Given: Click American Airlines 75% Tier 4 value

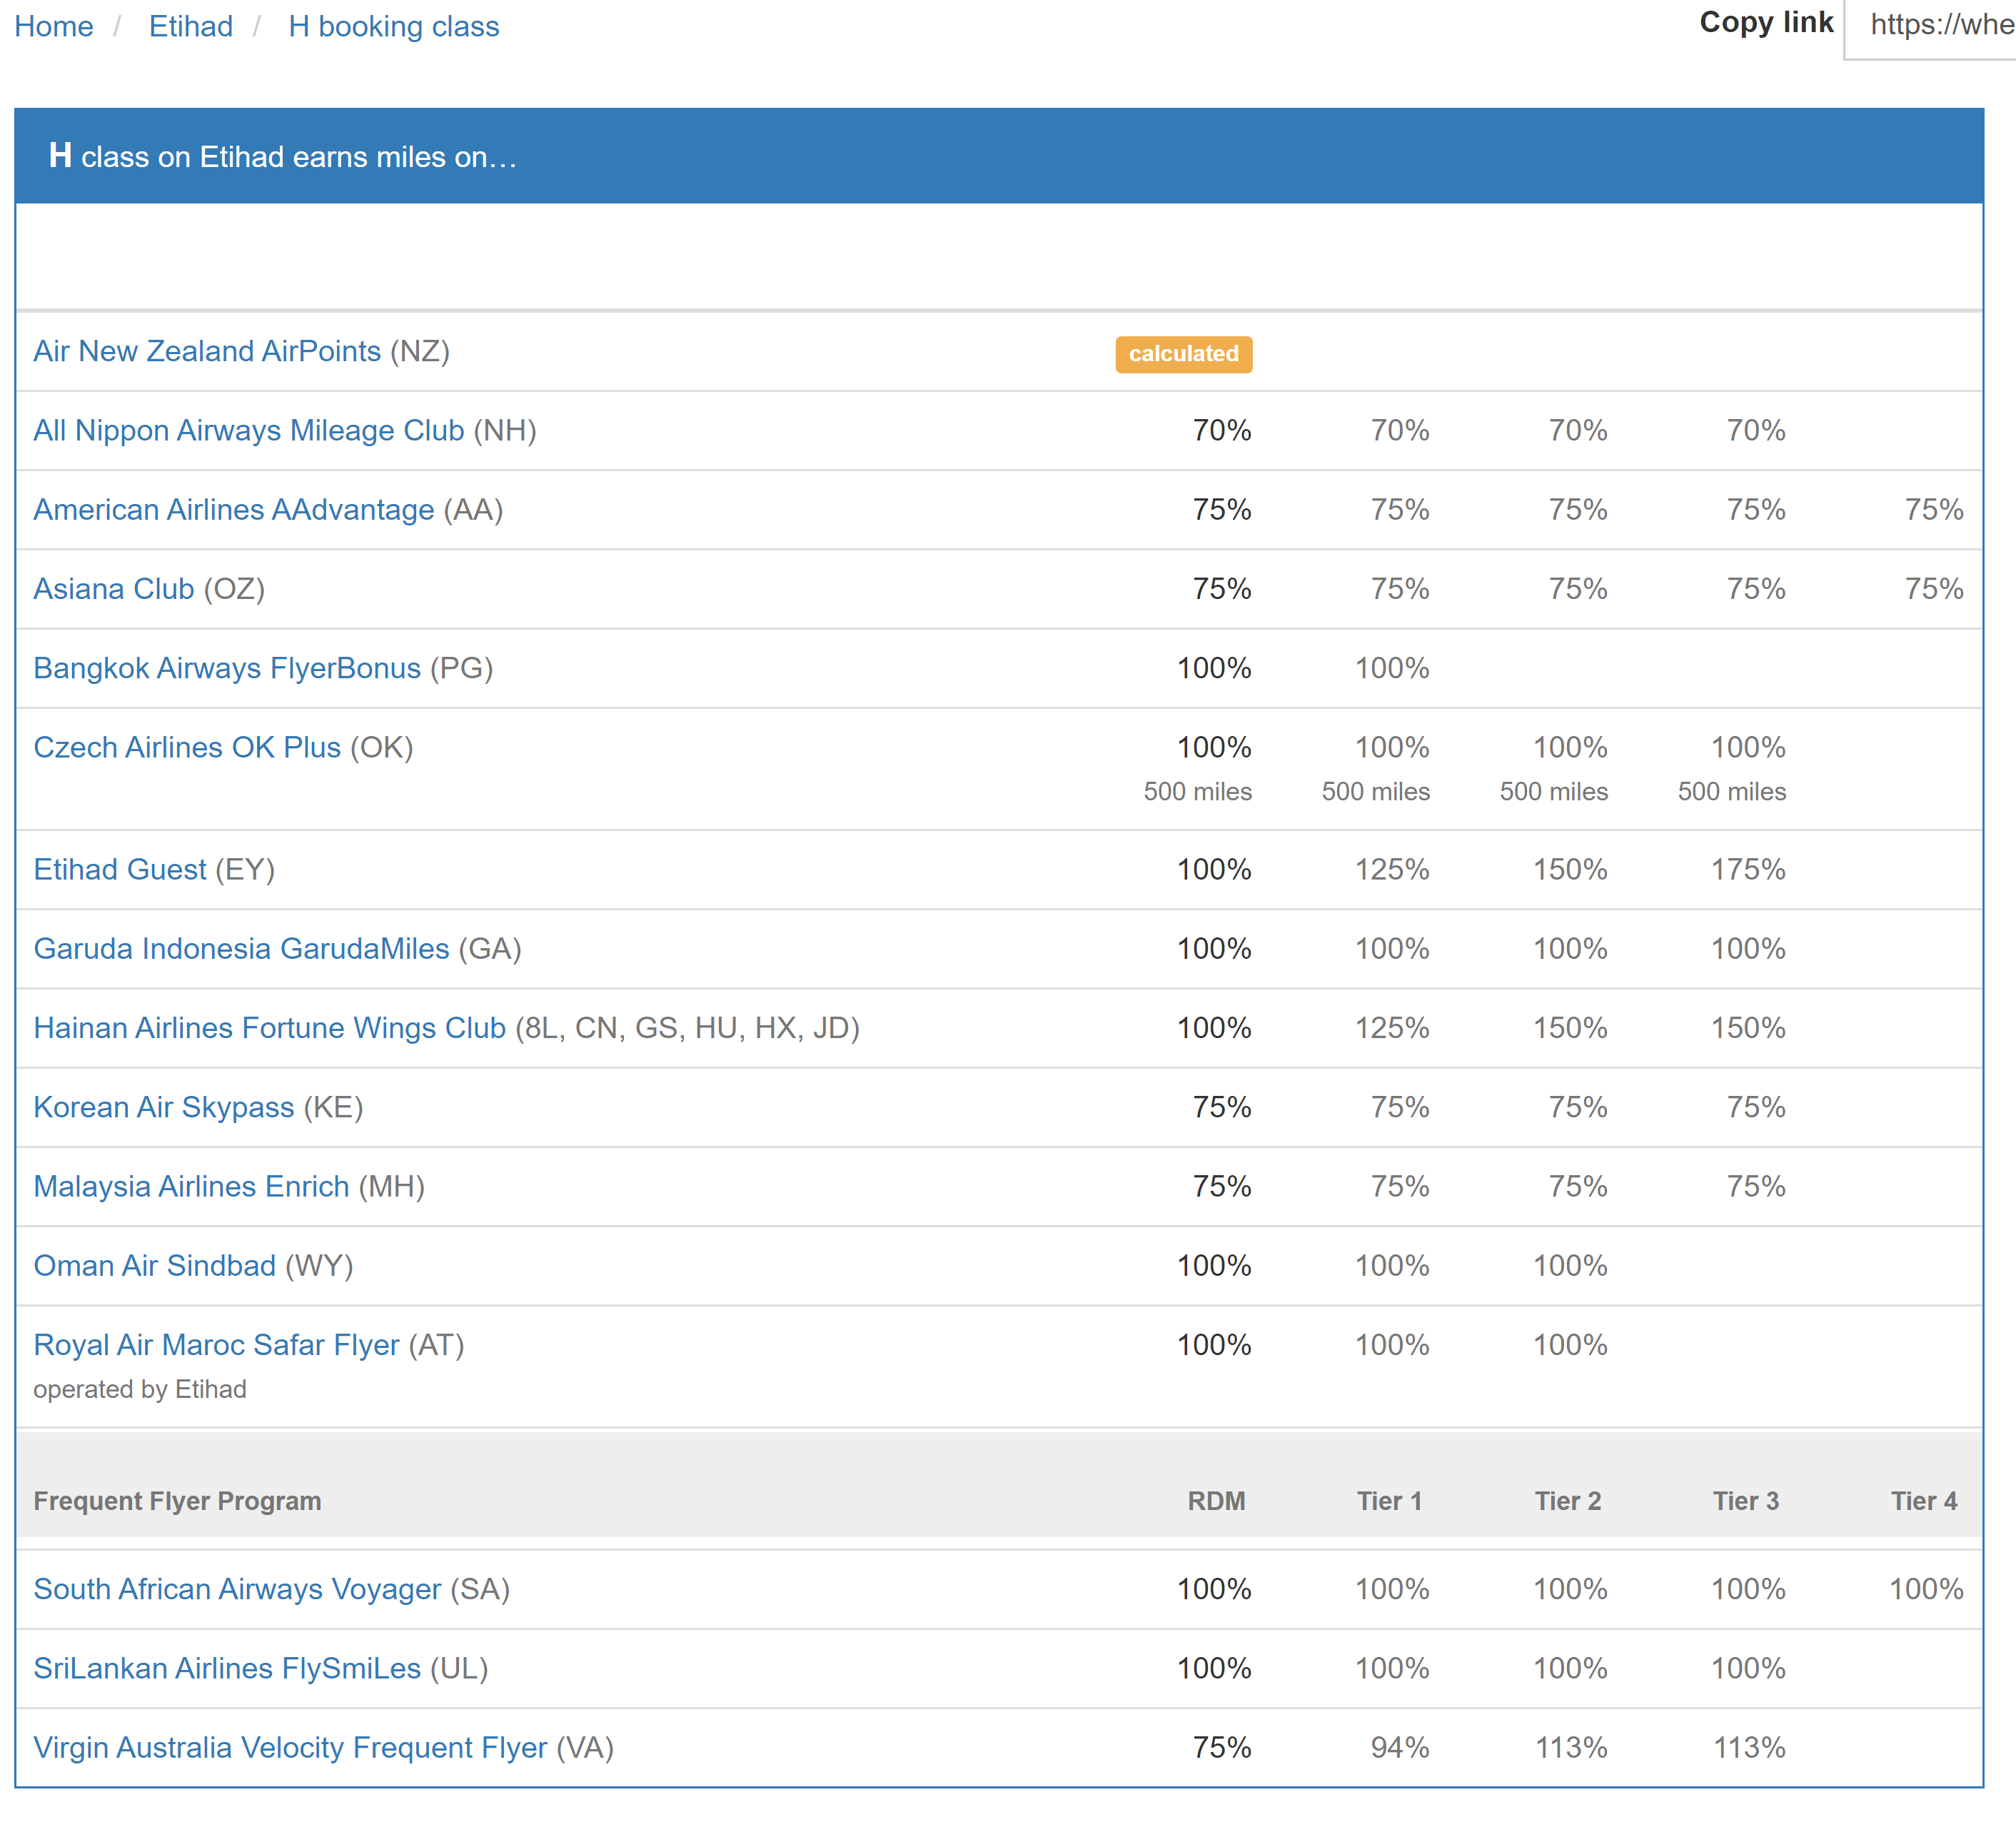Looking at the screenshot, I should pos(1934,509).
